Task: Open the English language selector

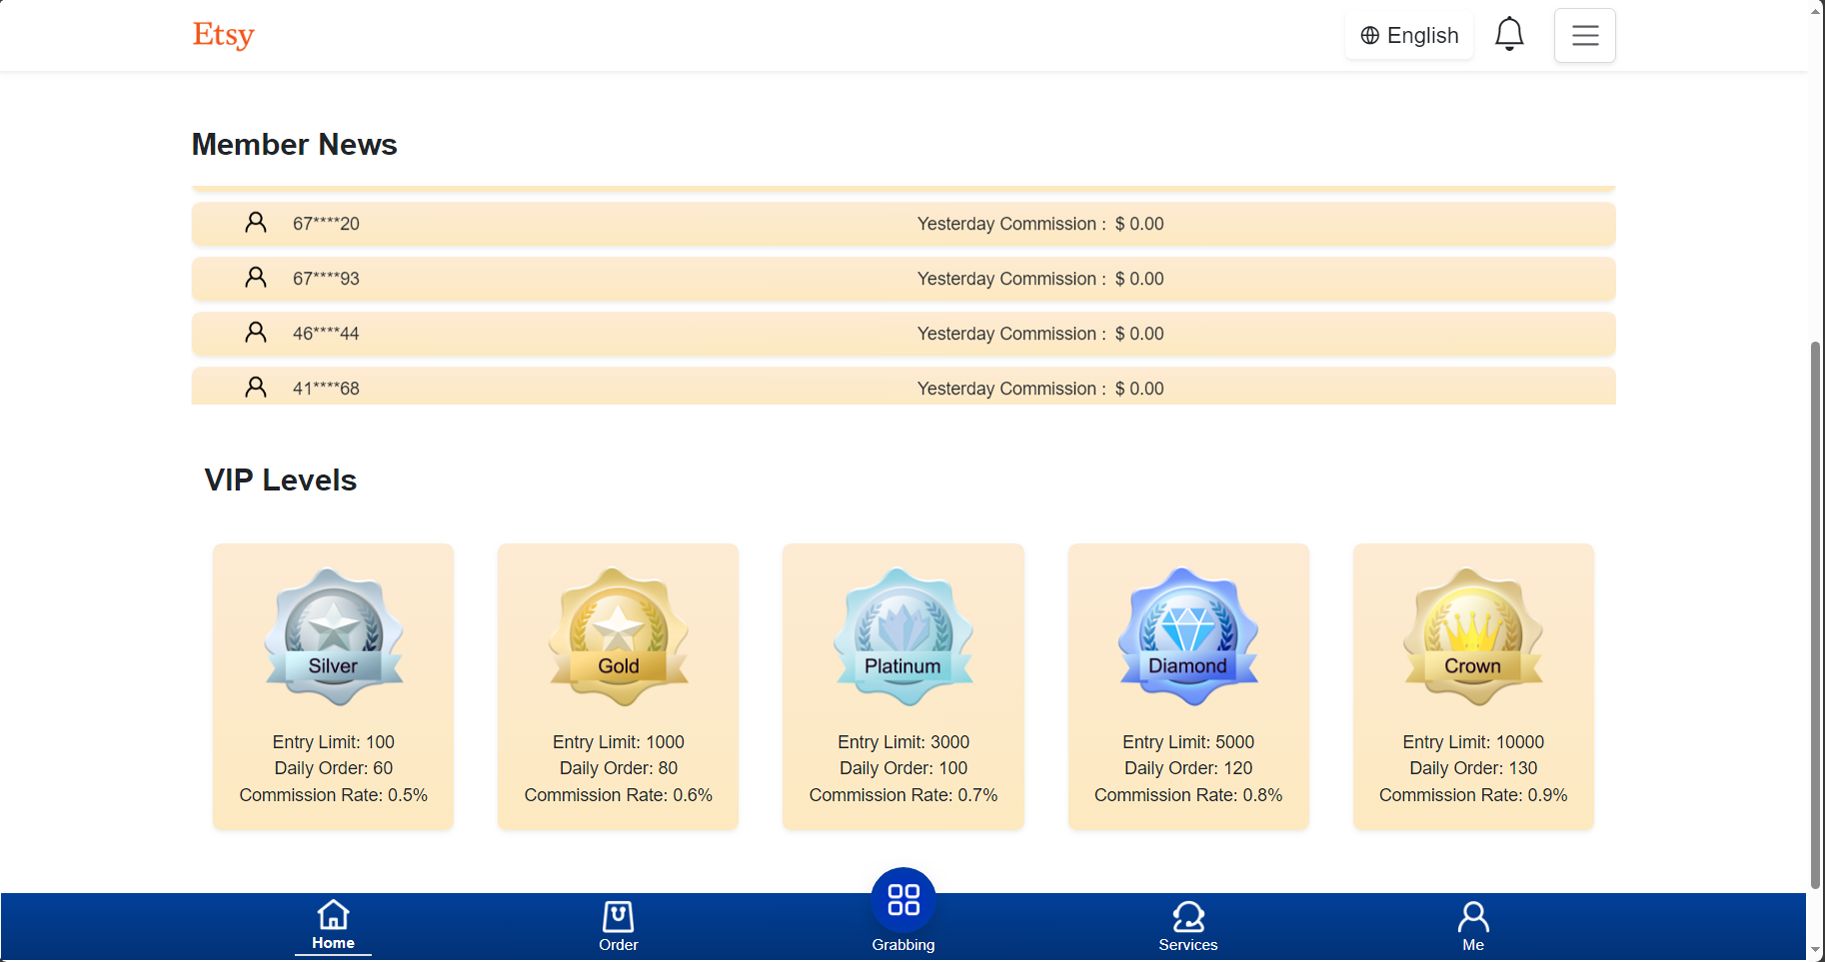Action: click(x=1409, y=36)
